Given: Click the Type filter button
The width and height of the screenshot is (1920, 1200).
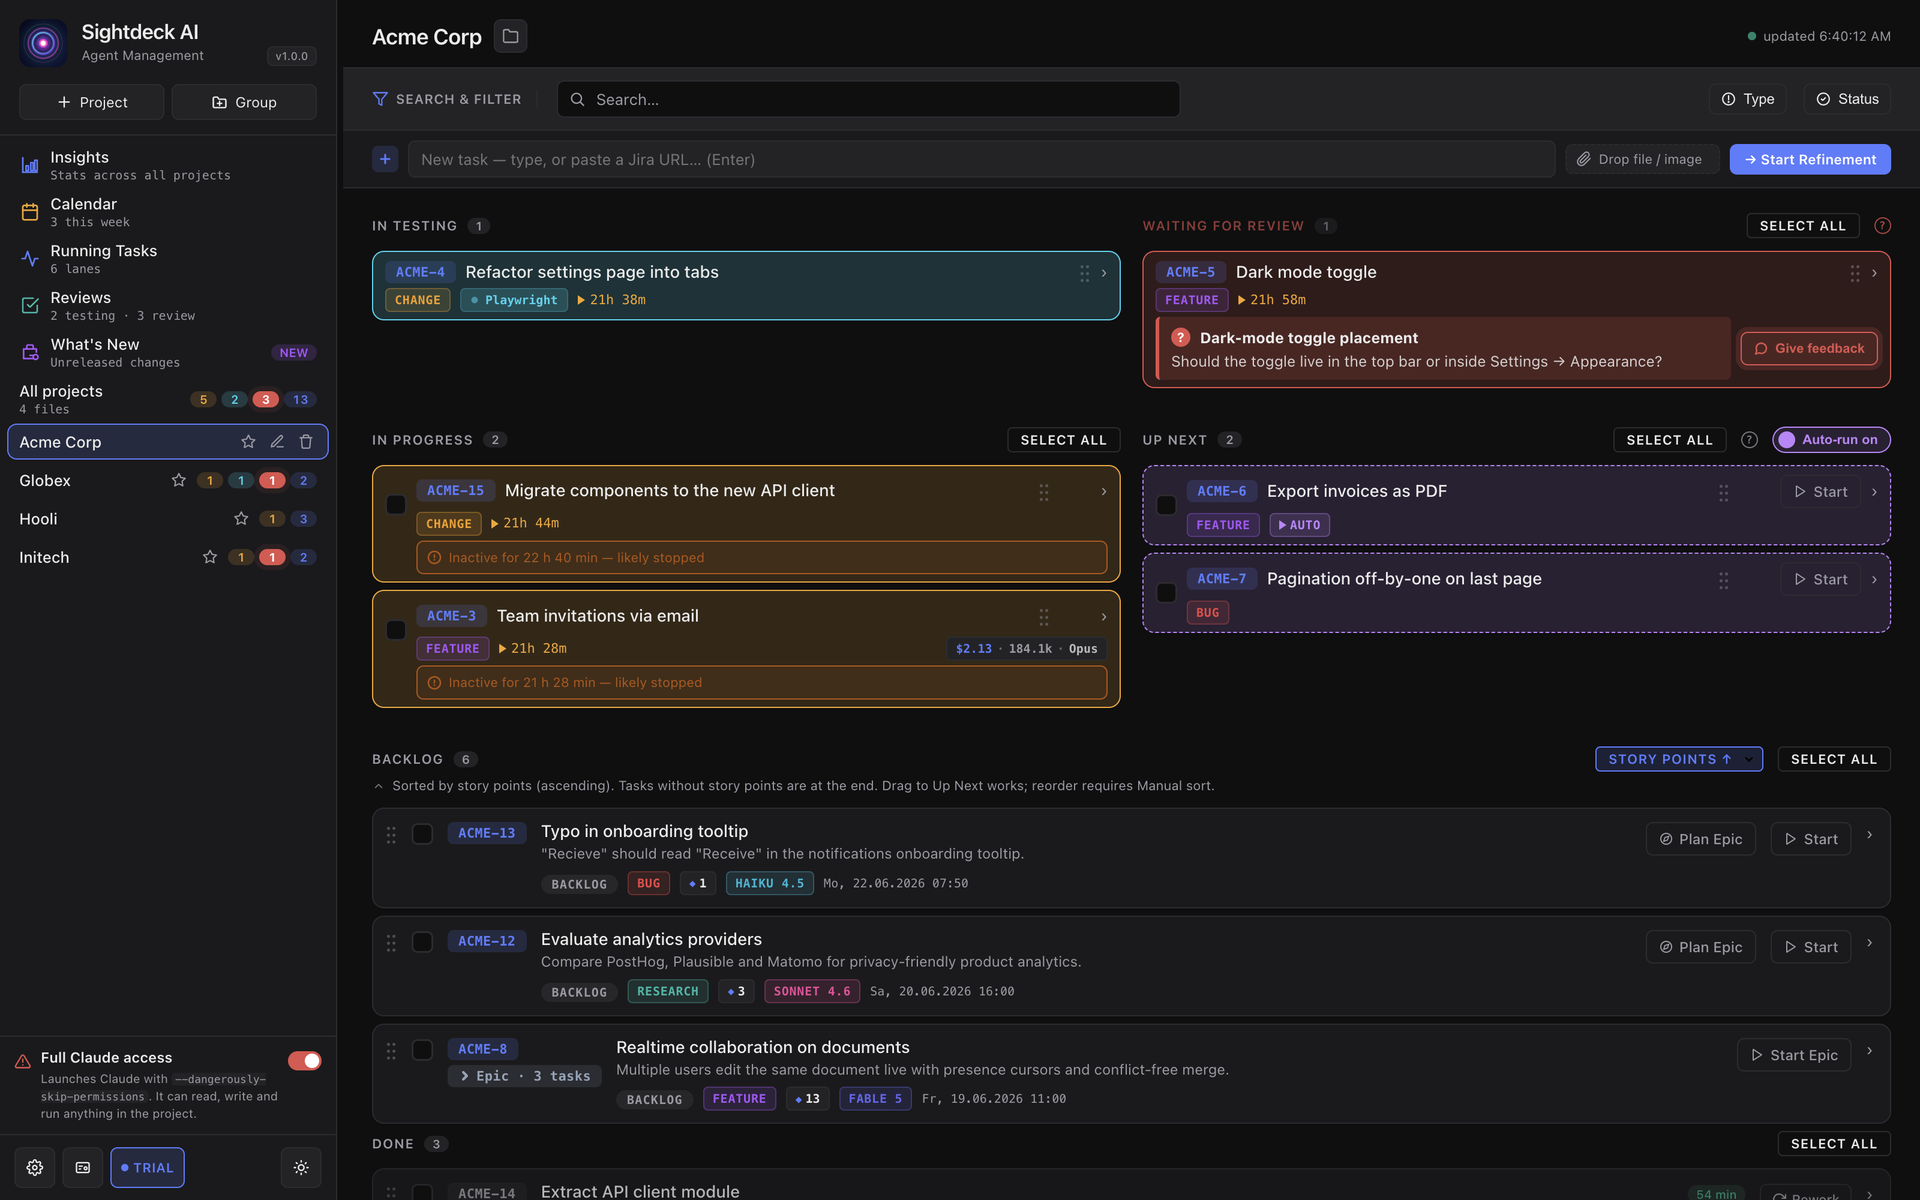Looking at the screenshot, I should [1747, 99].
